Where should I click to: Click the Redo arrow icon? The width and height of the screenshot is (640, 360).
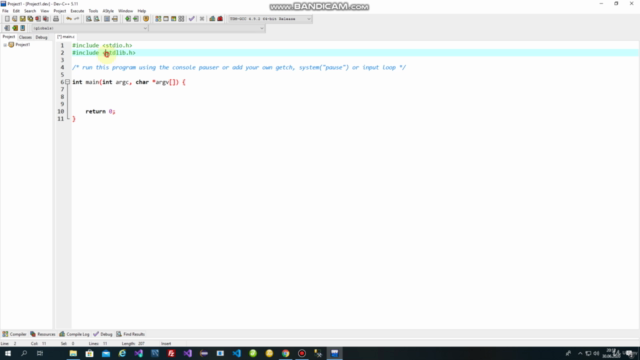76,19
